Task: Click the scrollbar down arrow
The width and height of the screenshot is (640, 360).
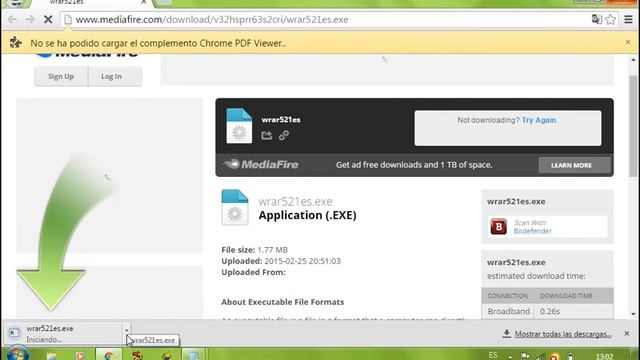Action: [633, 314]
